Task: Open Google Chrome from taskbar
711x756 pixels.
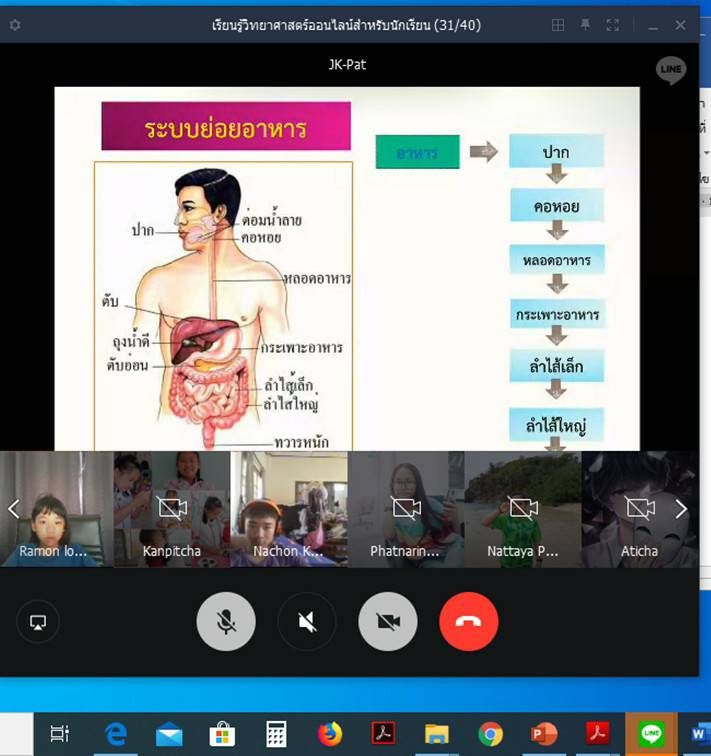Action: (490, 735)
